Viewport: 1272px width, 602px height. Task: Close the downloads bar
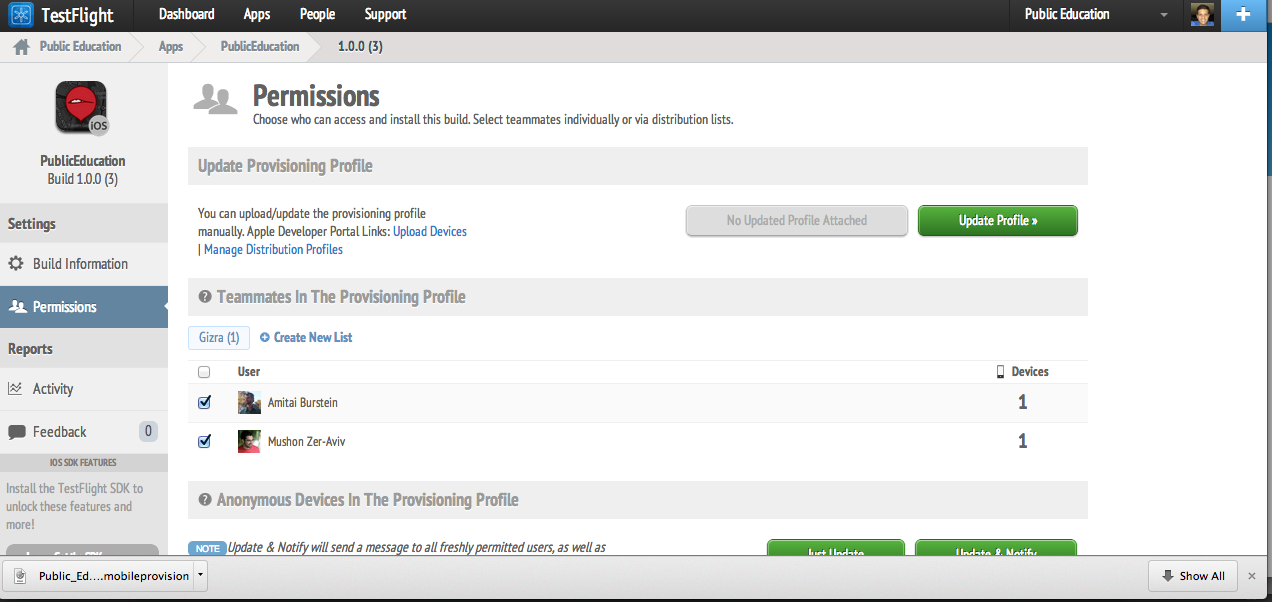pos(1251,576)
